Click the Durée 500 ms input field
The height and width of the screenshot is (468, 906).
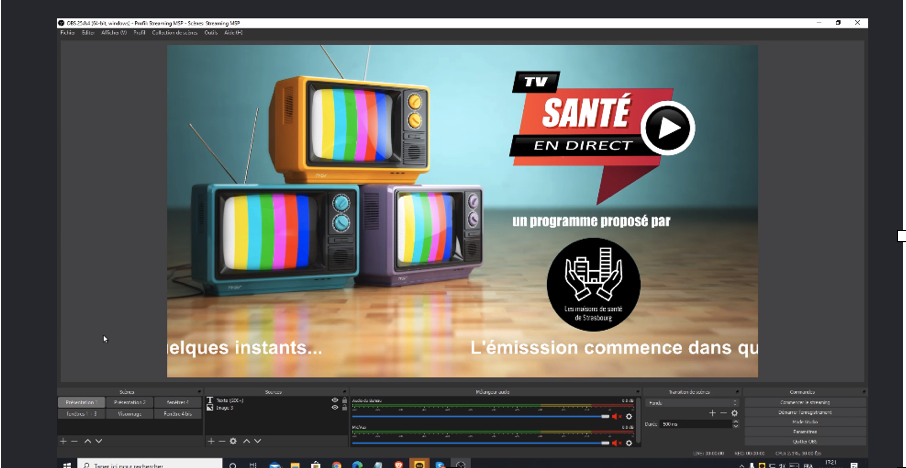(x=696, y=424)
